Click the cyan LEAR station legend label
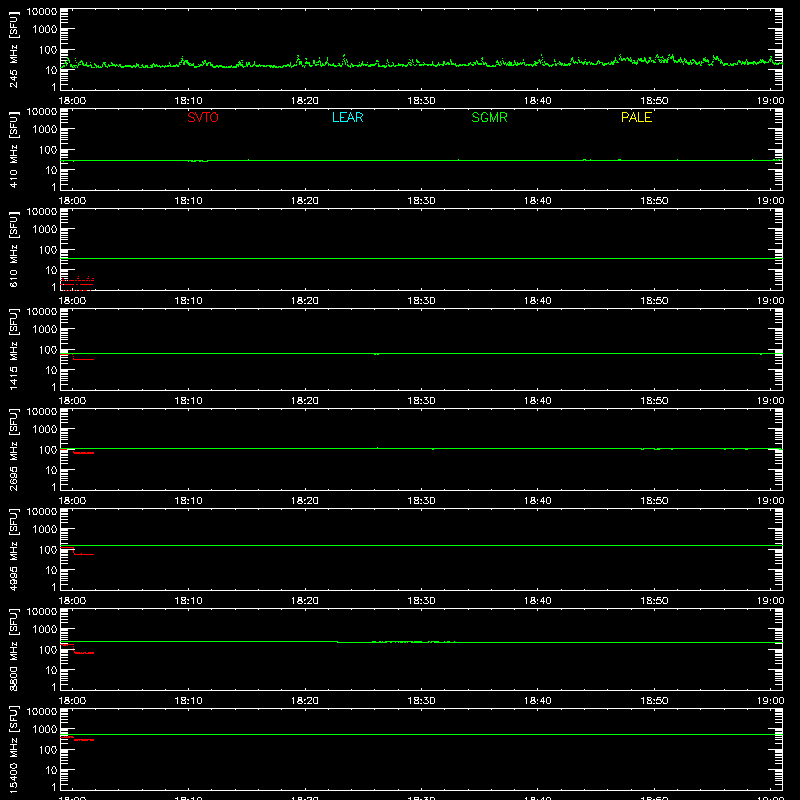 point(347,117)
